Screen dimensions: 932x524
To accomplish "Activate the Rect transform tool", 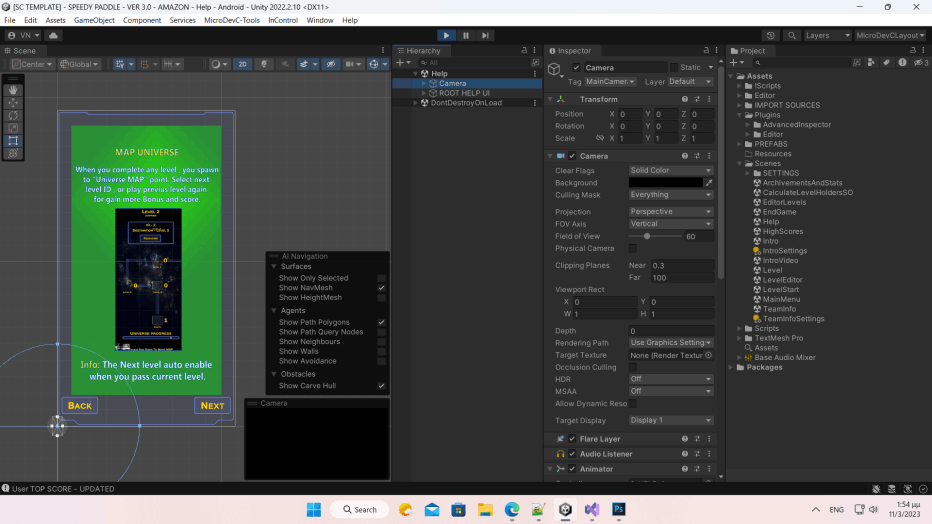I will coord(13,141).
